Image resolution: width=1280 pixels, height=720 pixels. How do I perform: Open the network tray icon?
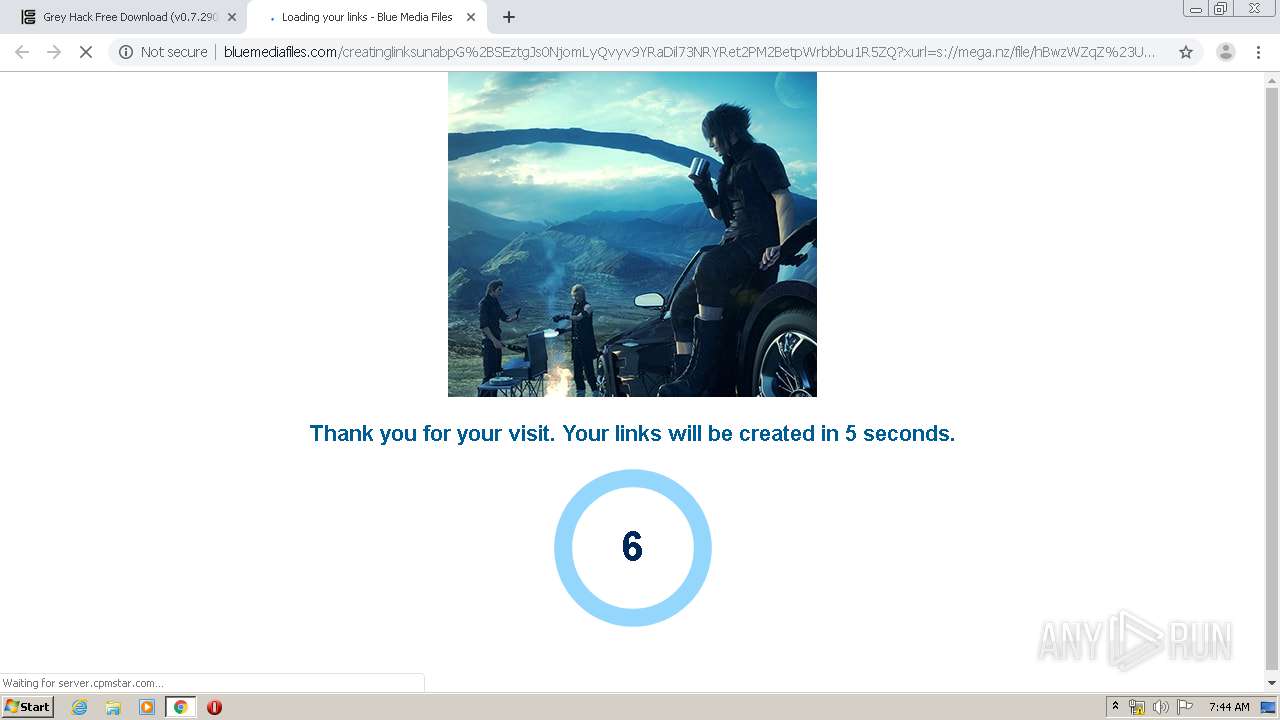[x=1137, y=707]
